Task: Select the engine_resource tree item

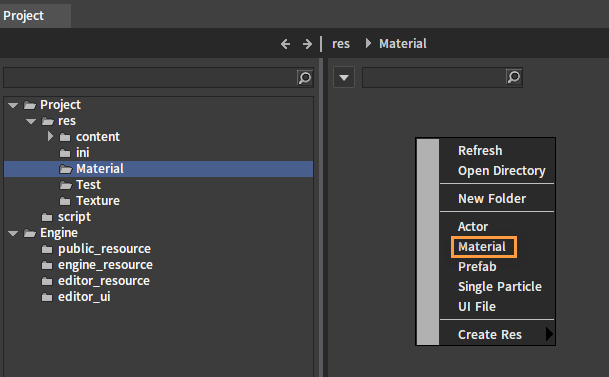Action: (x=105, y=265)
